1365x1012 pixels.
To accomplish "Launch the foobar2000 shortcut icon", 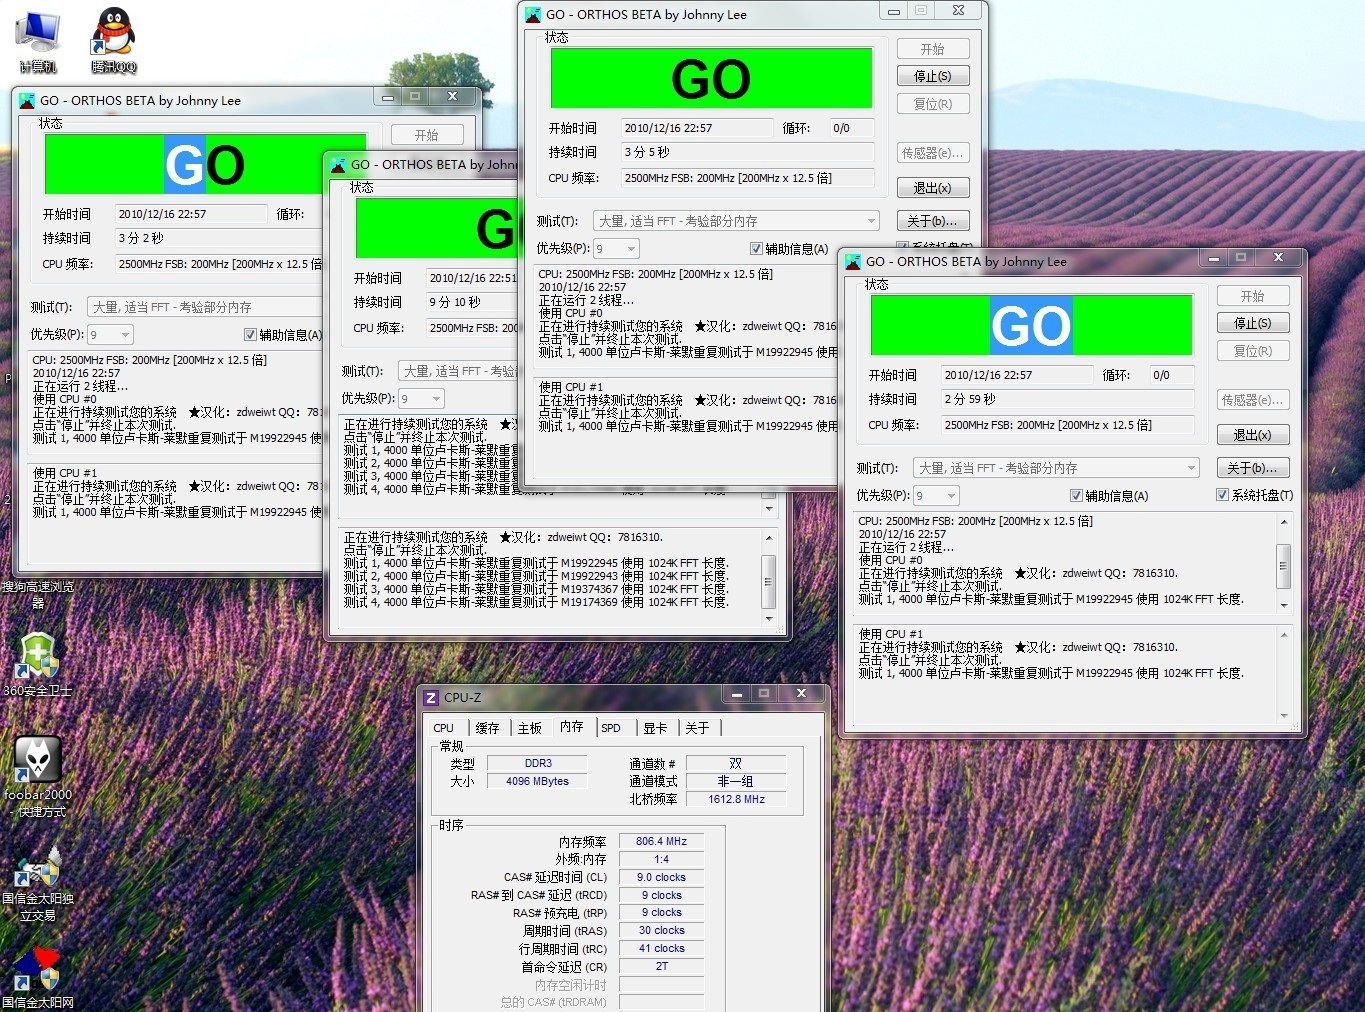I will pos(38,762).
